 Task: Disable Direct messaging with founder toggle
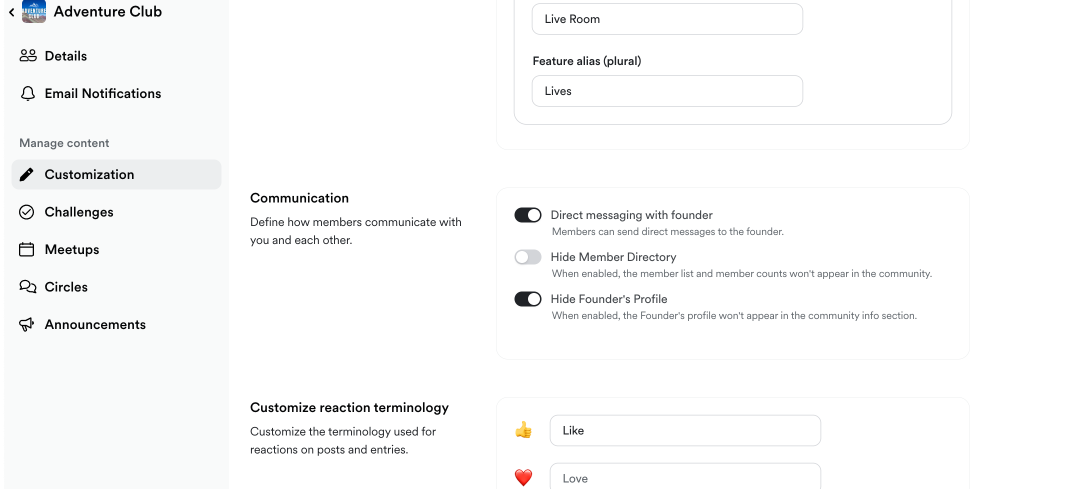tap(528, 215)
